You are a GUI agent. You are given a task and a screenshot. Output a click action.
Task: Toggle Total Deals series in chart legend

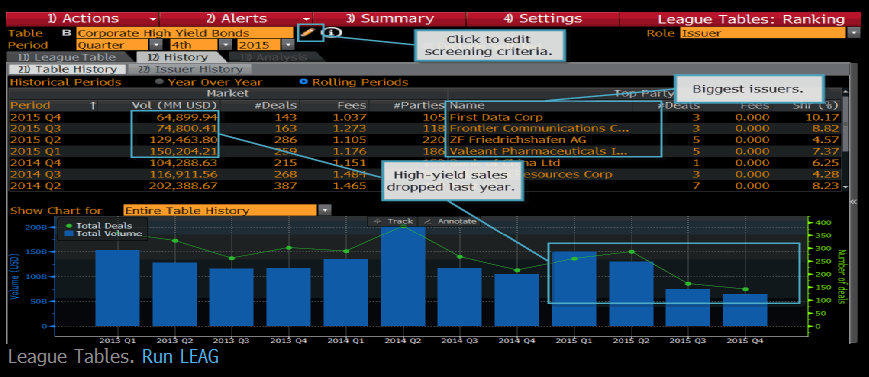100,226
